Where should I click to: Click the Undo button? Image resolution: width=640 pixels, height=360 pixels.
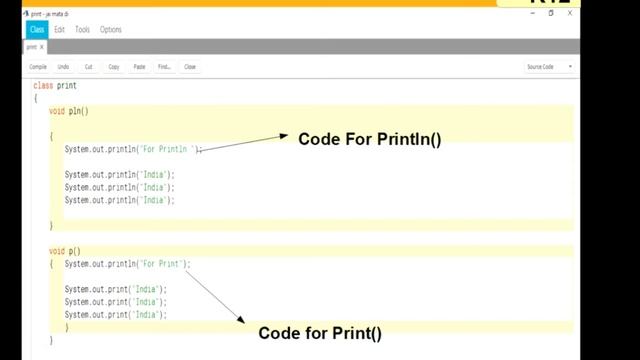(63, 67)
